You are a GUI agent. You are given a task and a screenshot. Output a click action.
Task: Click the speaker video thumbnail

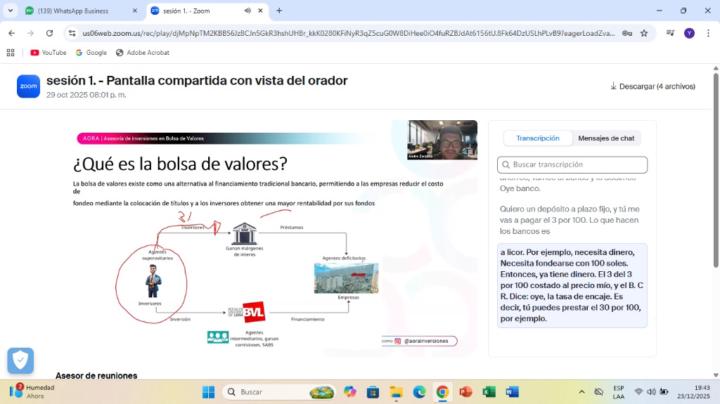[x=442, y=140]
